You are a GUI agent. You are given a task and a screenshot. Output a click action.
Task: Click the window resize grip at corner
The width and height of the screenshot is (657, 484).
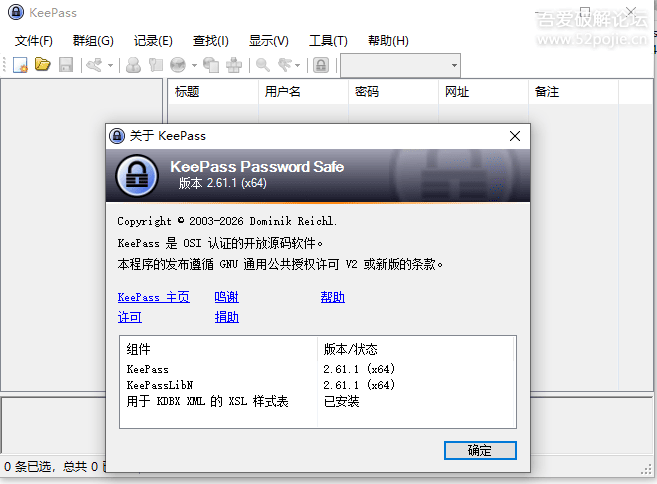[647, 470]
